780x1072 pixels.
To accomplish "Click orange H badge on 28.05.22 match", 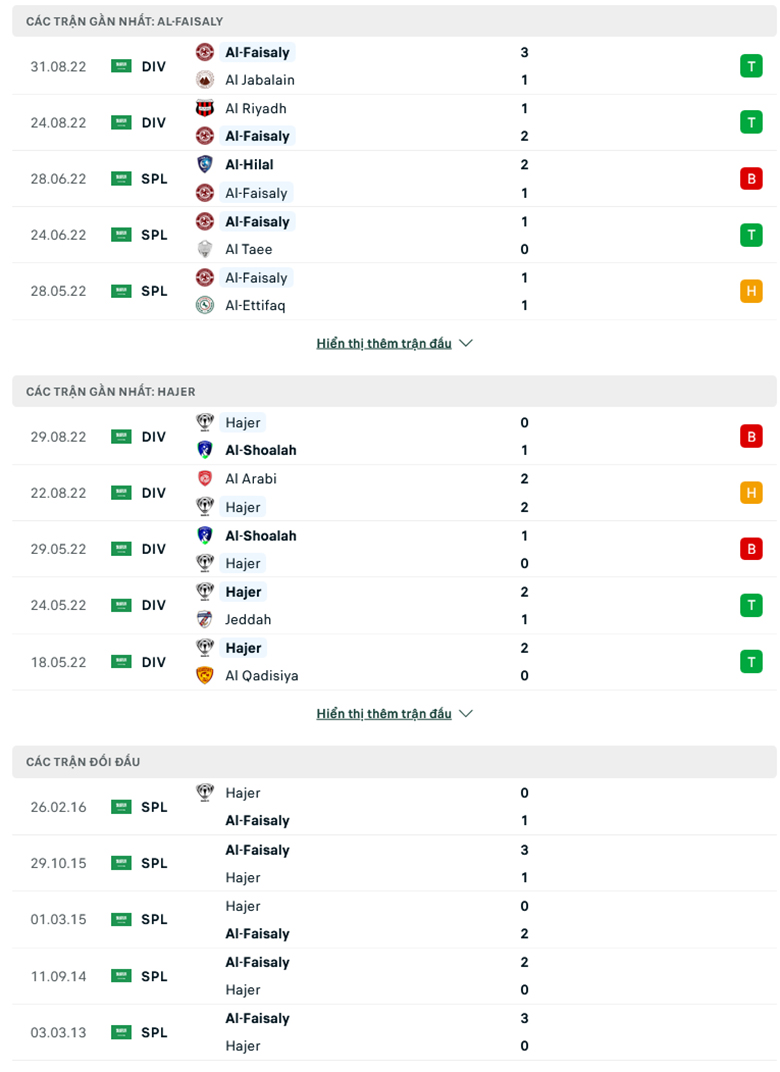I will (x=750, y=291).
